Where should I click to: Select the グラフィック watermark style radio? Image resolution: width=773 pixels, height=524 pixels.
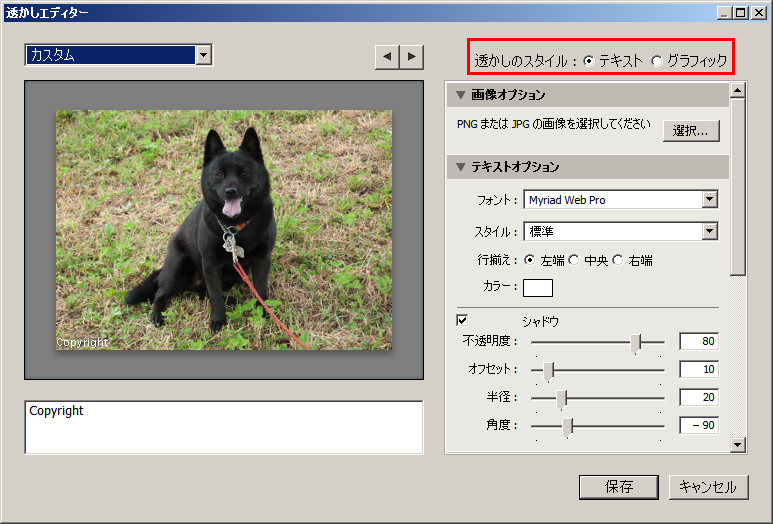point(656,61)
